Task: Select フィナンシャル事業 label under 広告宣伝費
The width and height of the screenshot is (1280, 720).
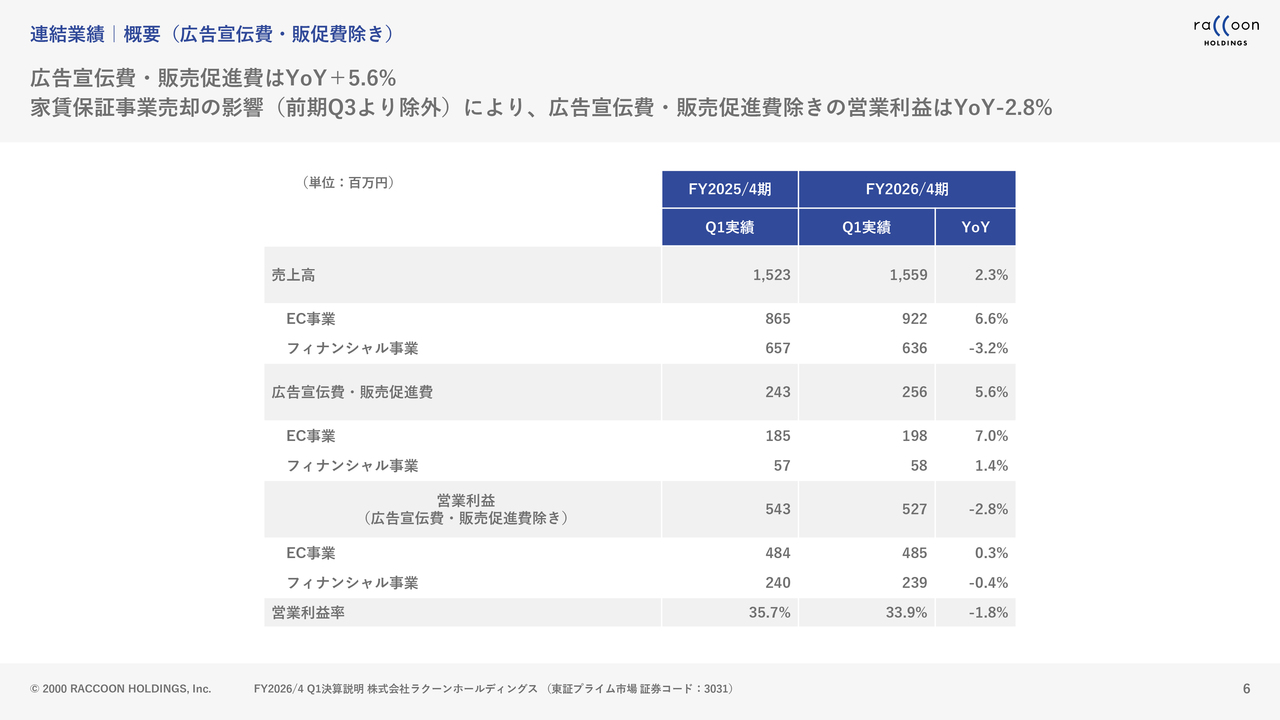Action: coord(352,465)
